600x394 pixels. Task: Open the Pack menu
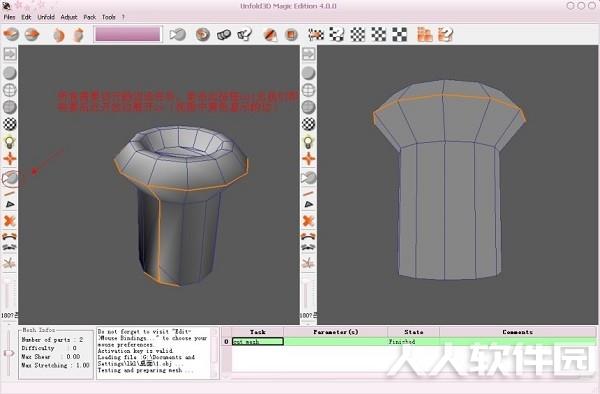(x=90, y=17)
